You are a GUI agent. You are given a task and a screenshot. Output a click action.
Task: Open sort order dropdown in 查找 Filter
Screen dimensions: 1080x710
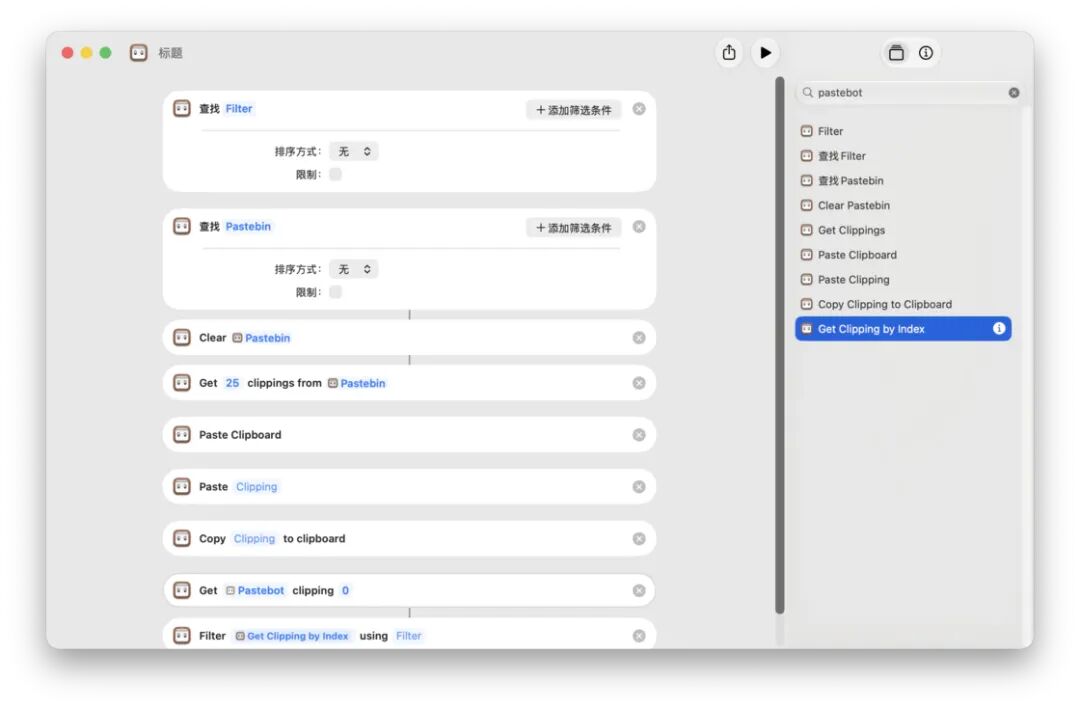pos(353,152)
